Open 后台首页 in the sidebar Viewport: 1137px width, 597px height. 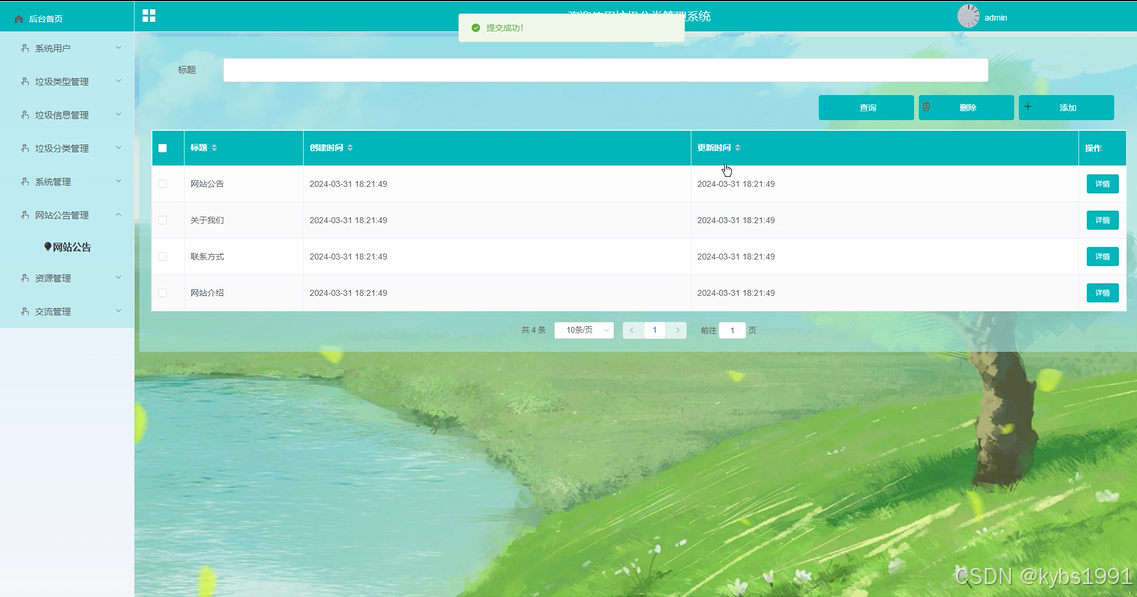point(46,19)
